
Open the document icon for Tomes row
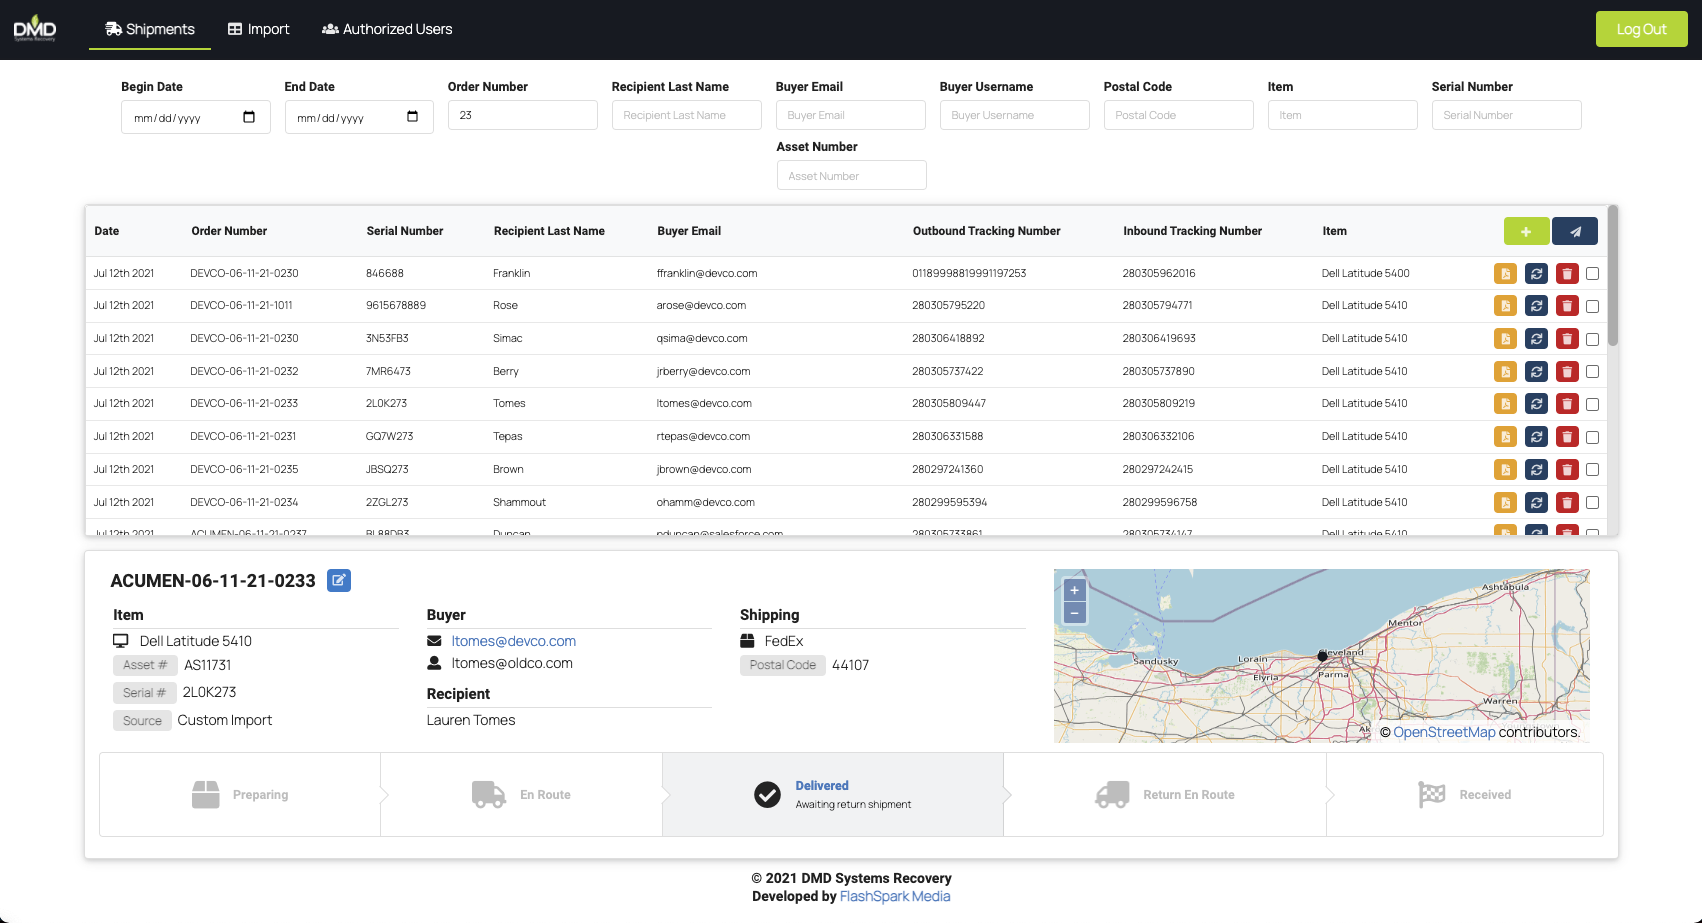(x=1505, y=404)
